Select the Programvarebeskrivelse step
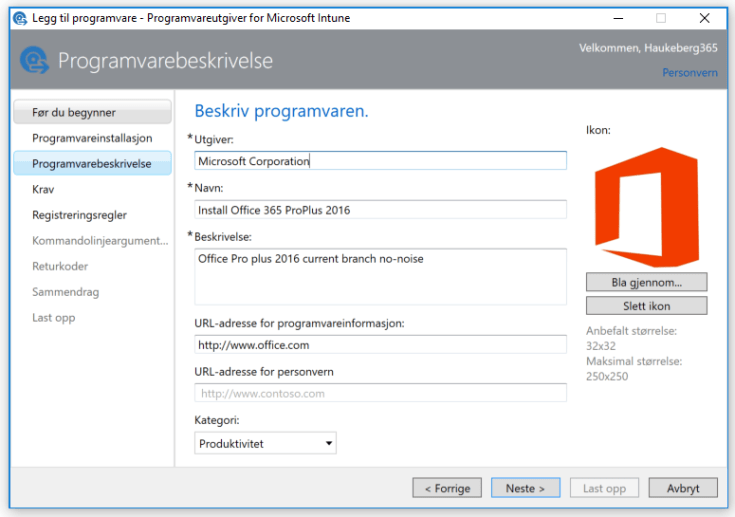 92,163
